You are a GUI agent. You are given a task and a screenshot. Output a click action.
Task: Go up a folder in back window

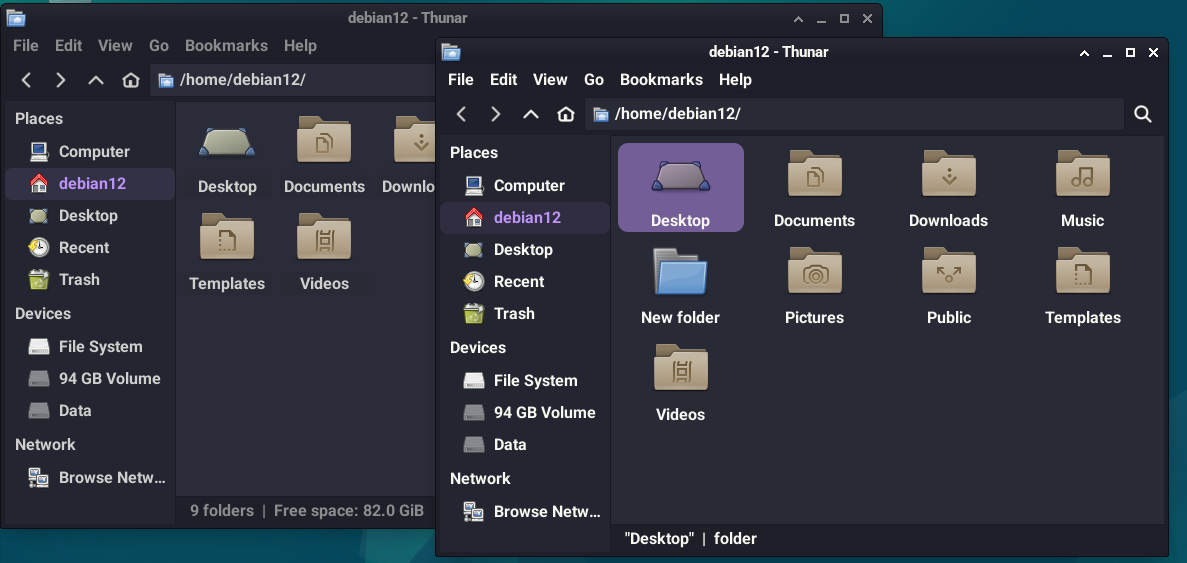(x=96, y=79)
